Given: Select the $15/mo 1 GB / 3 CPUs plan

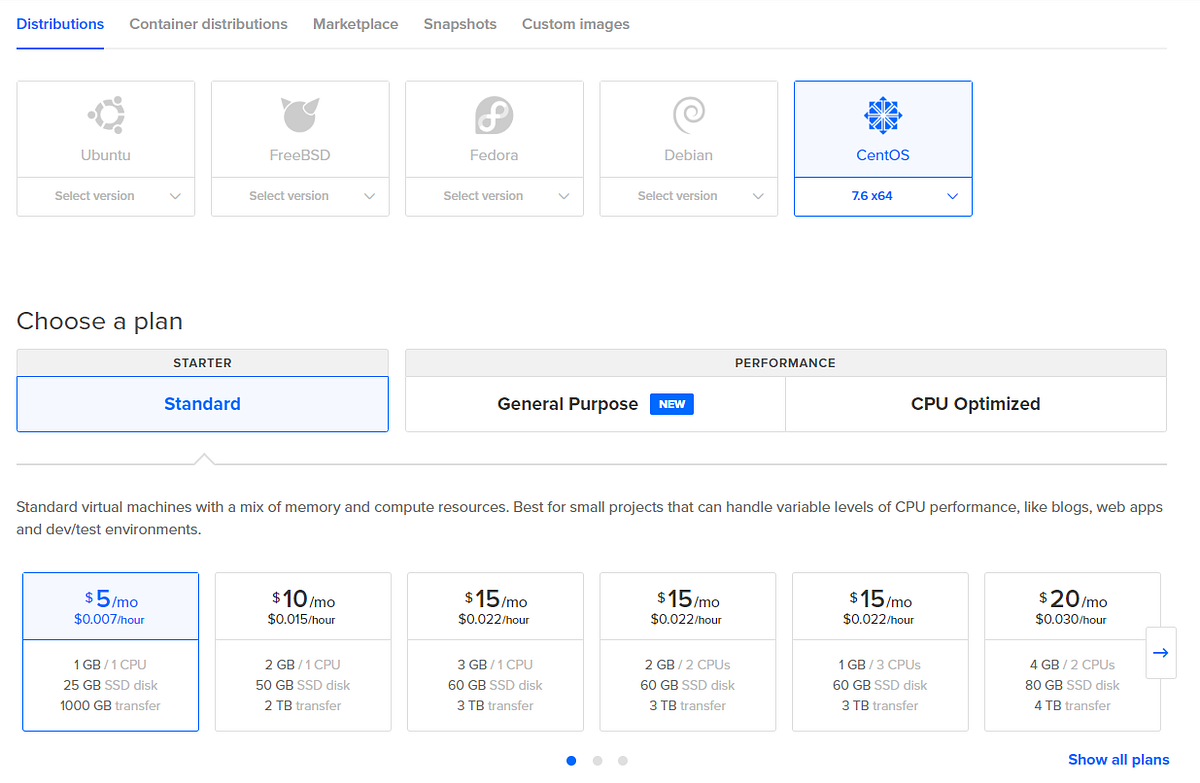Looking at the screenshot, I should (x=880, y=652).
